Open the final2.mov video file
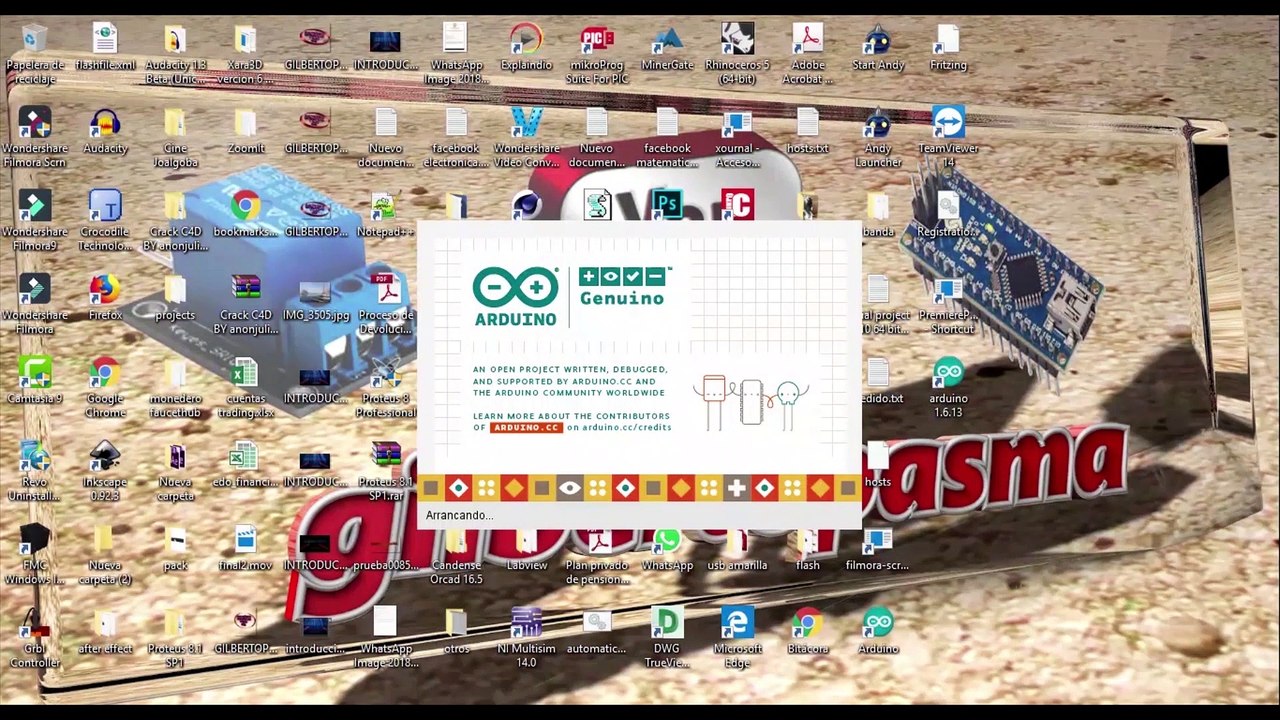The height and width of the screenshot is (720, 1280). (x=245, y=550)
